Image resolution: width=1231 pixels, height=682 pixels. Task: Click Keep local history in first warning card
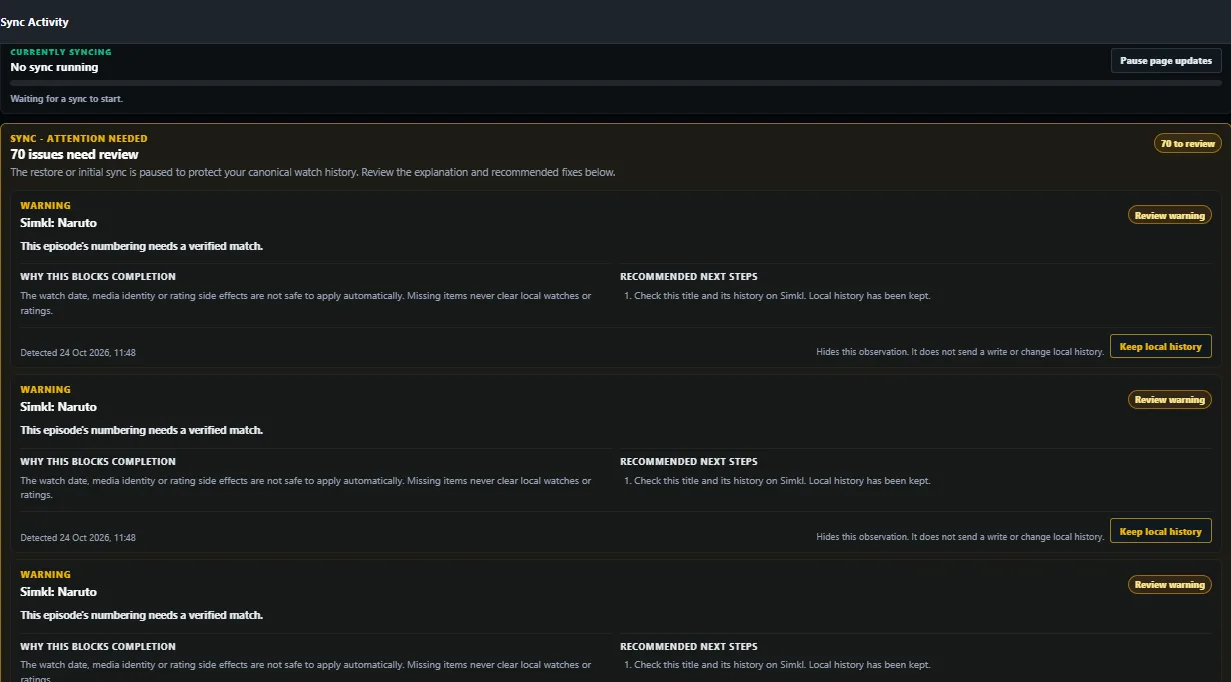1160,347
